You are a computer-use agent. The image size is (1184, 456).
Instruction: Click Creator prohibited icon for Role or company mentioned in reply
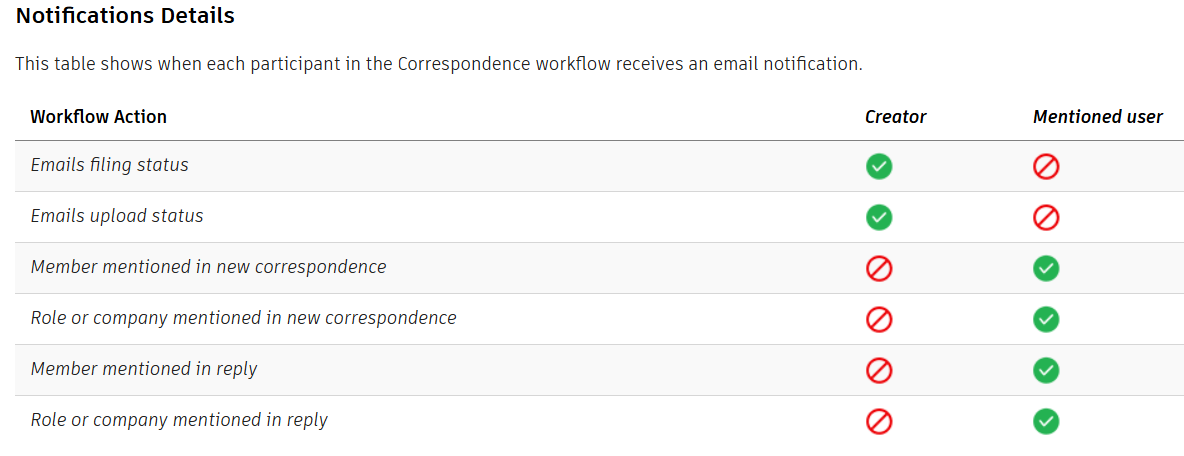click(879, 421)
